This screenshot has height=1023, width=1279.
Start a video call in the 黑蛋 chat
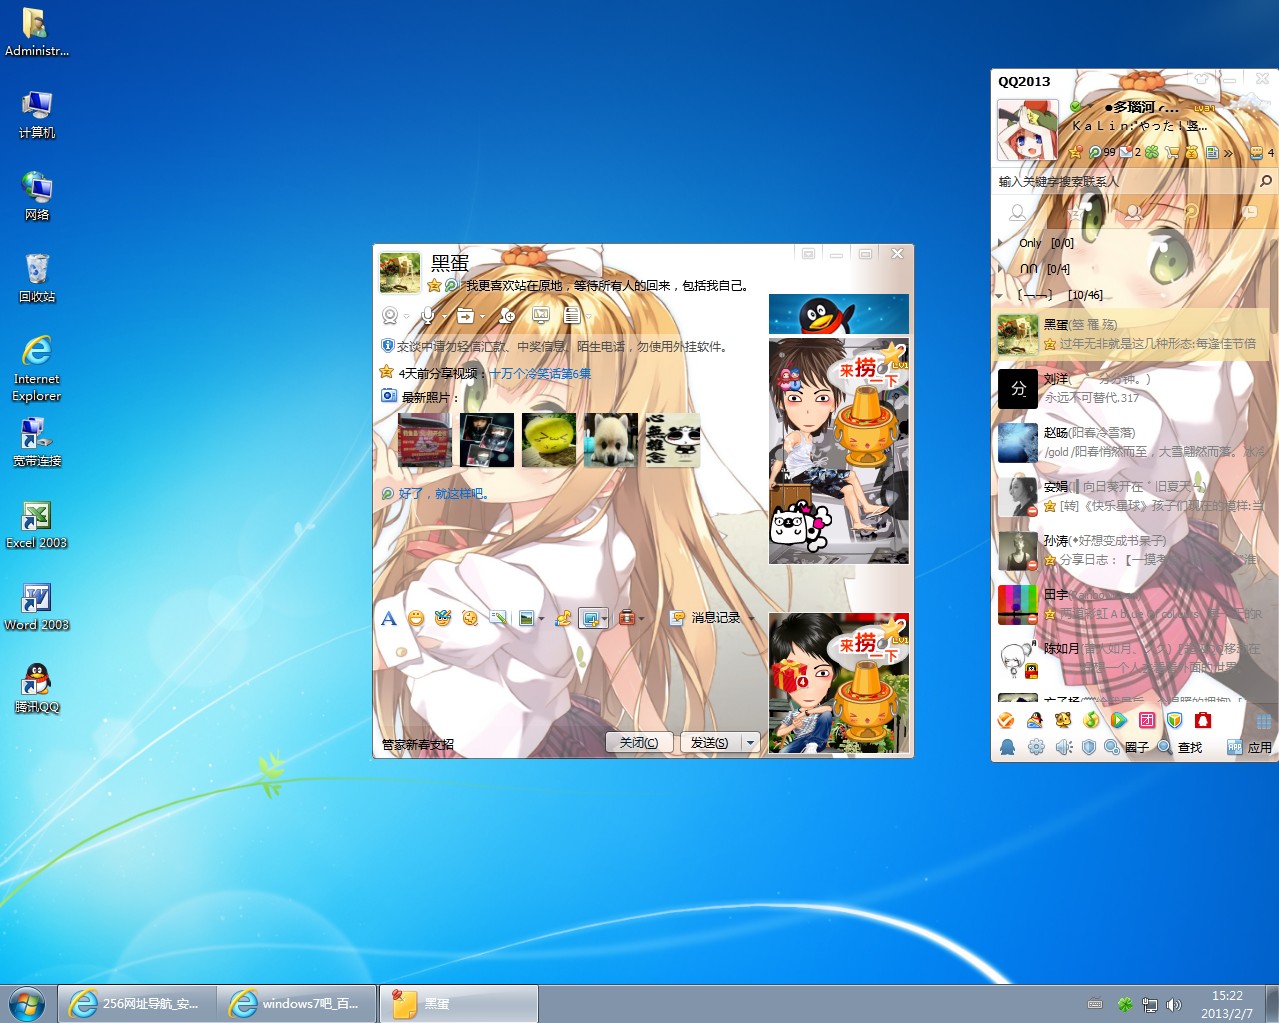(390, 316)
